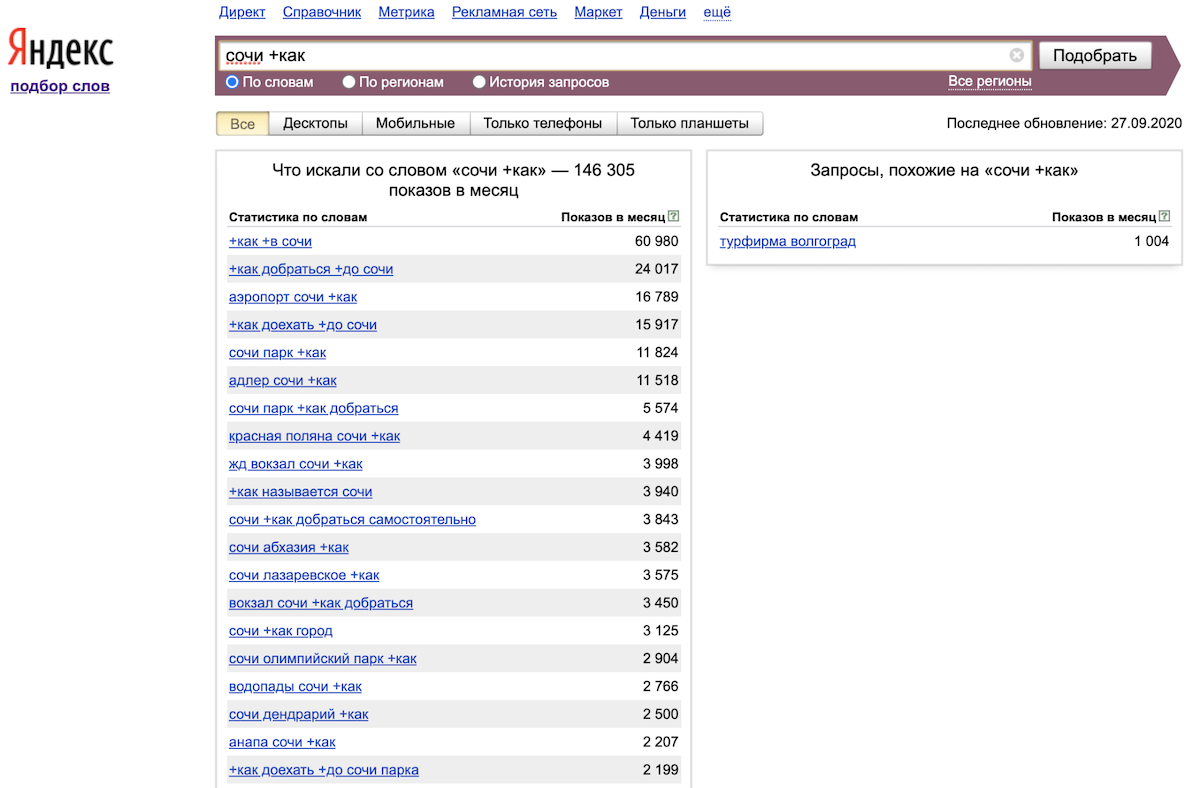Expand the 'ещё' menu in top navigation

point(717,12)
